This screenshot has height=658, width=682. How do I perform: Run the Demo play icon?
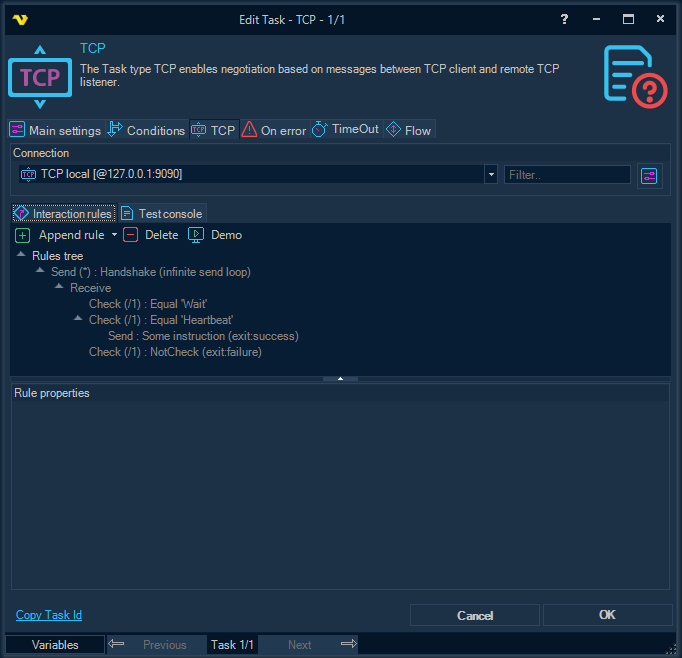(x=196, y=235)
